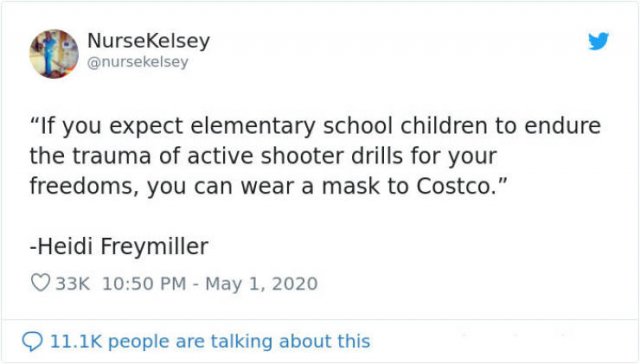Click the Twitter bird logo
Image resolution: width=640 pixels, height=364 pixels.
(x=598, y=41)
